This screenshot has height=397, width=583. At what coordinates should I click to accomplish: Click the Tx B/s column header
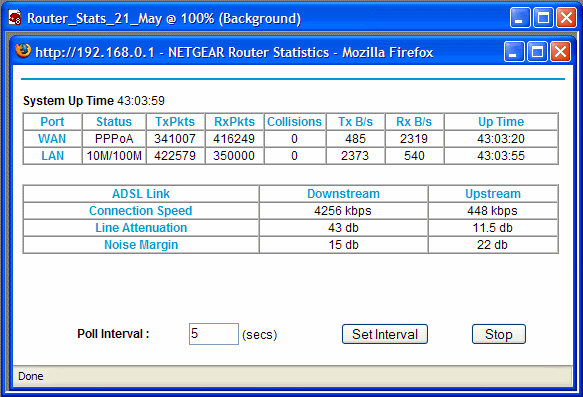click(x=355, y=122)
